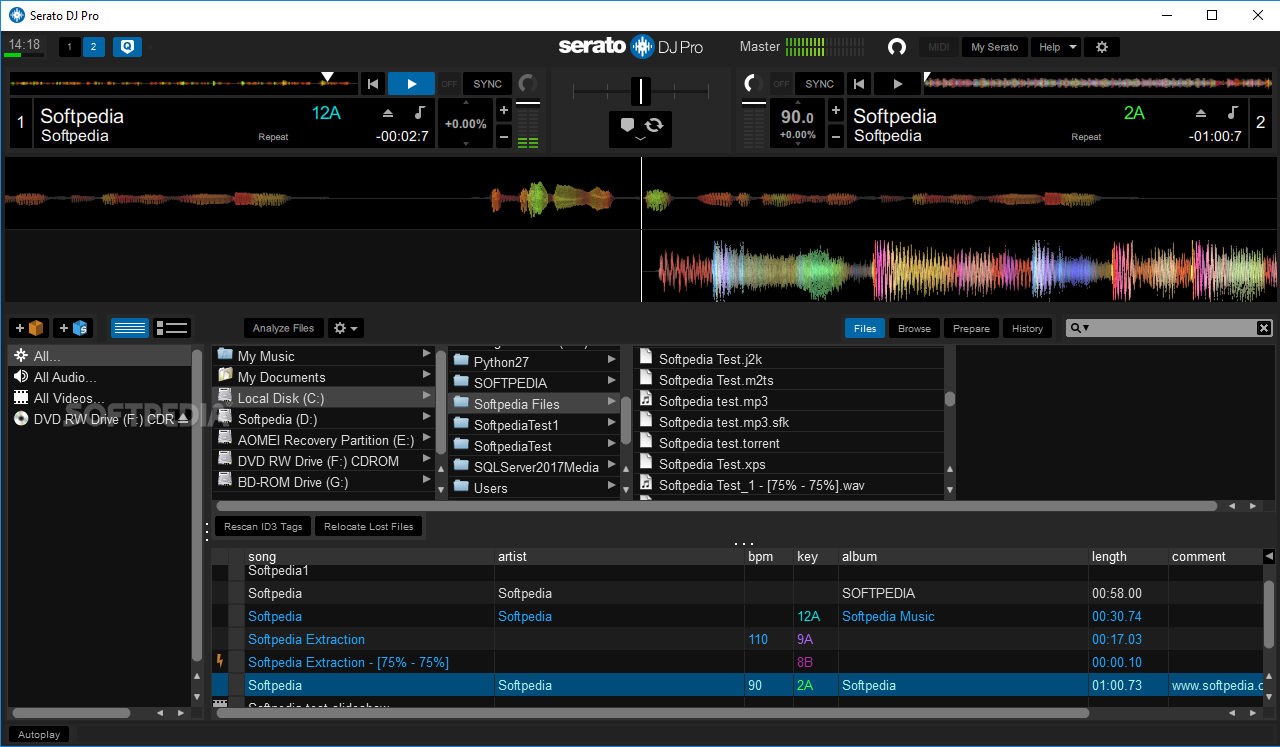Click deck 2 music note key icon
Image resolution: width=1280 pixels, height=747 pixels.
1232,113
